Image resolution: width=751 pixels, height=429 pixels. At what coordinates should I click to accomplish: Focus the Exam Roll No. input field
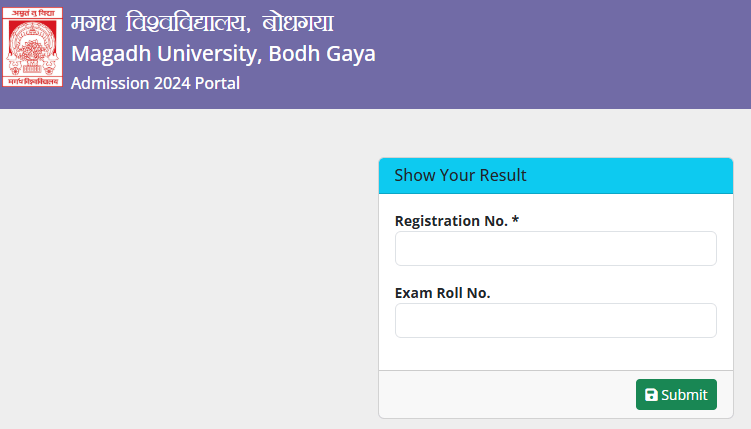point(556,320)
